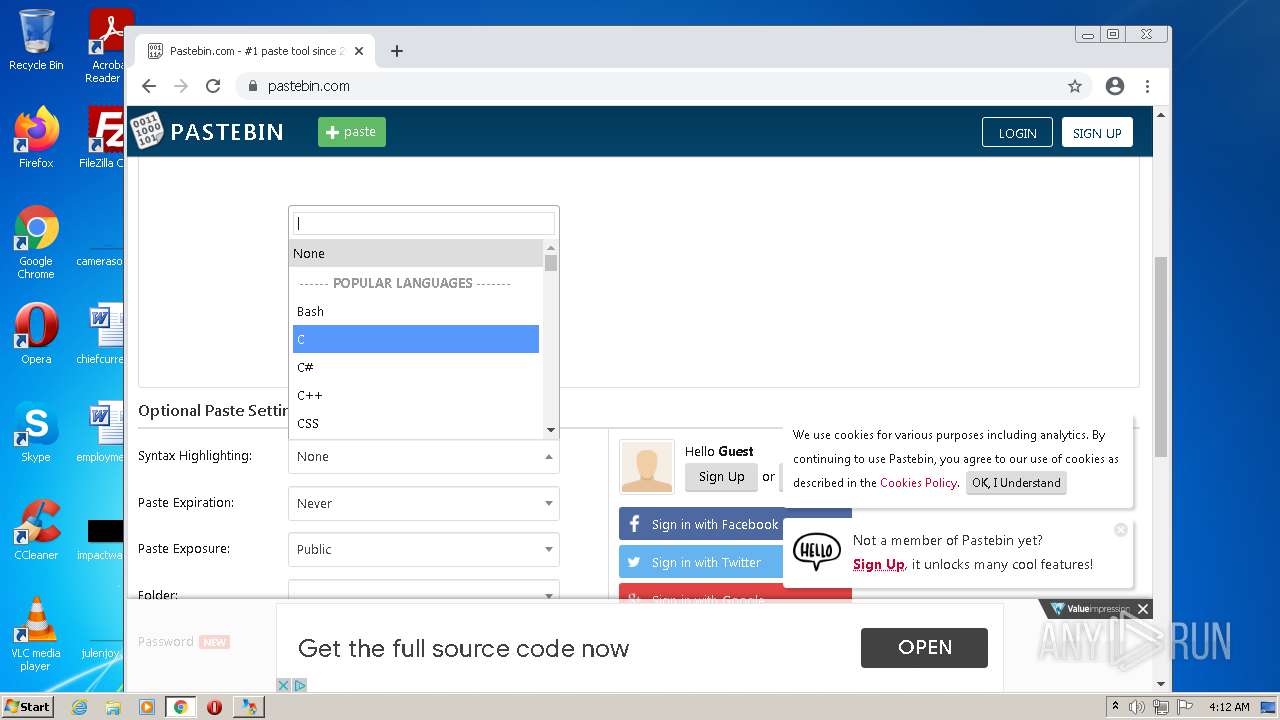The width and height of the screenshot is (1280, 720).
Task: Close the Not a member popup
Action: point(1121,530)
